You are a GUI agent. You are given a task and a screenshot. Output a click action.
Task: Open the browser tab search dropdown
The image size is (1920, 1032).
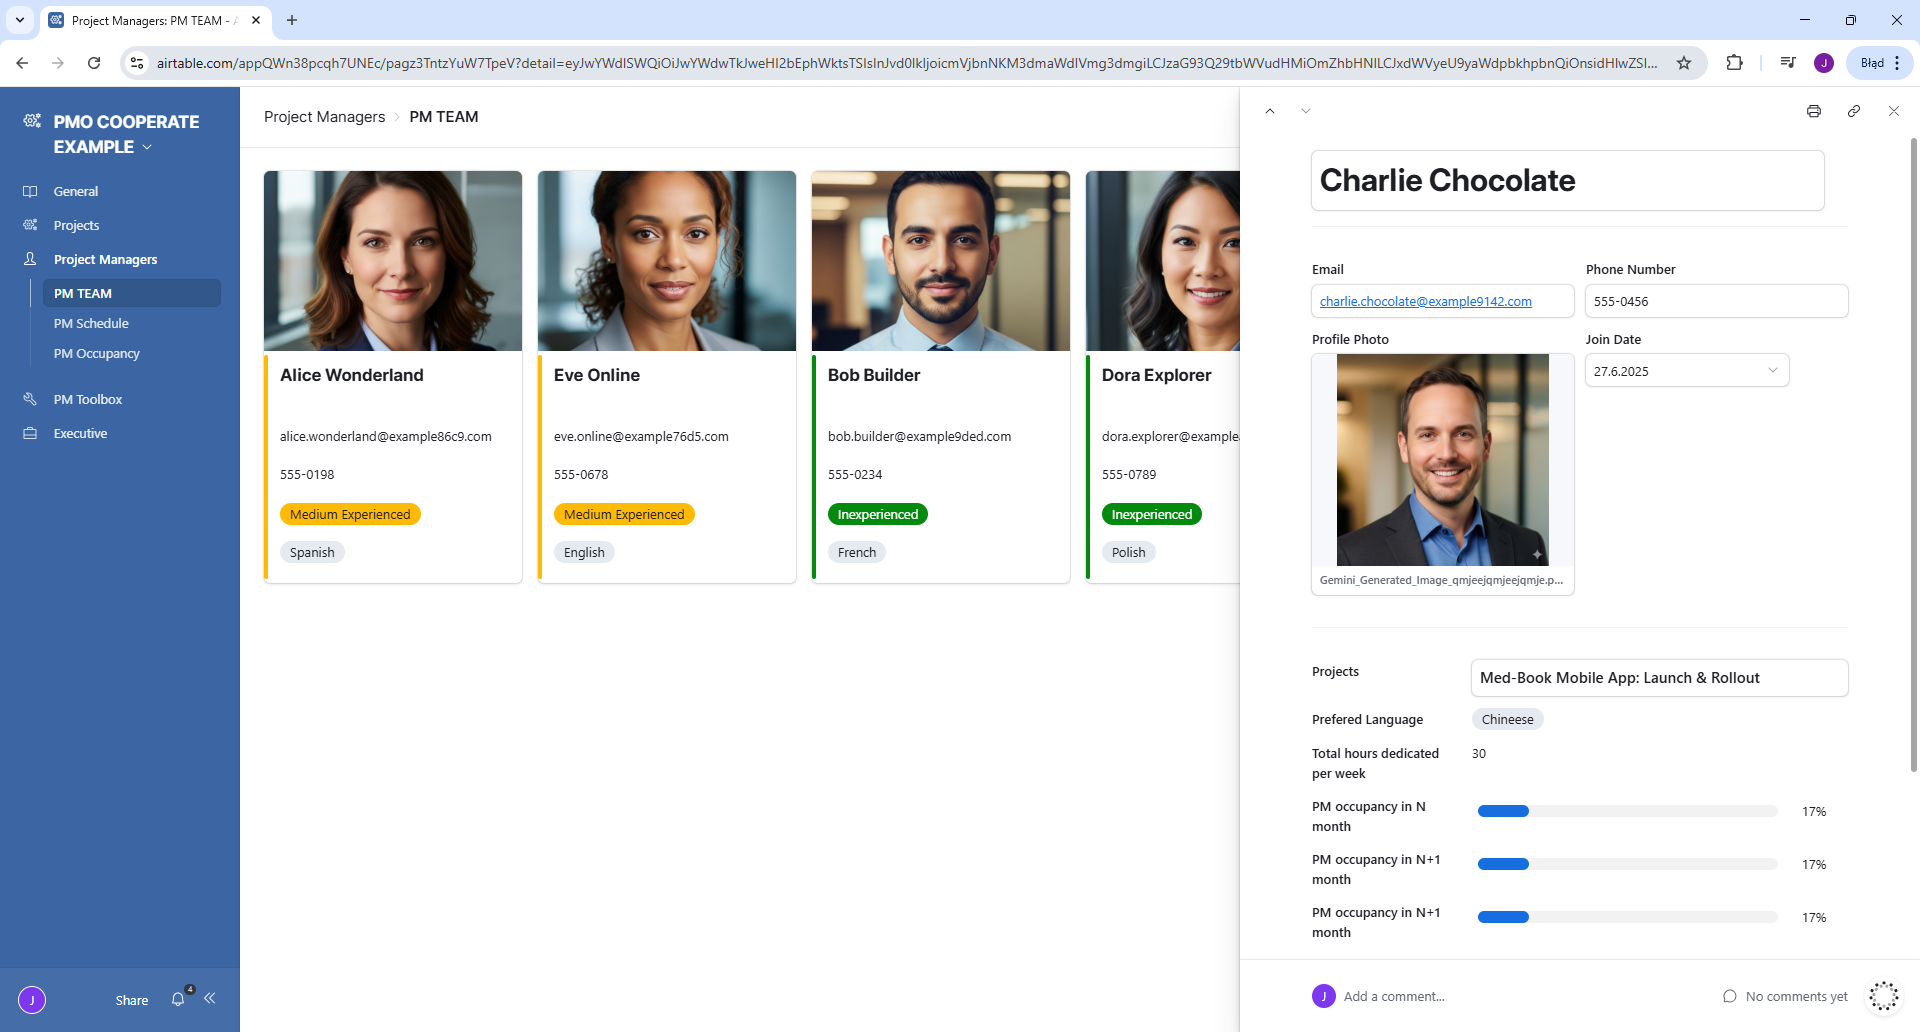pyautogui.click(x=20, y=20)
